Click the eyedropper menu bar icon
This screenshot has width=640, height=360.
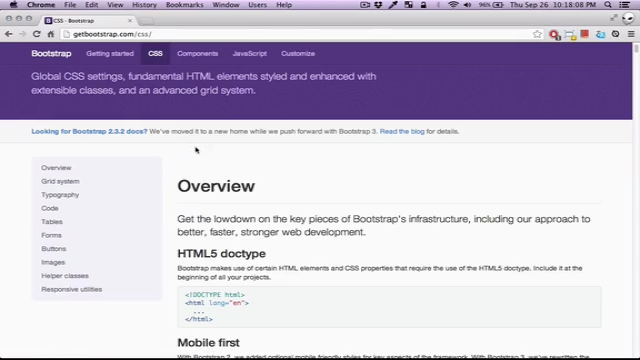393,5
